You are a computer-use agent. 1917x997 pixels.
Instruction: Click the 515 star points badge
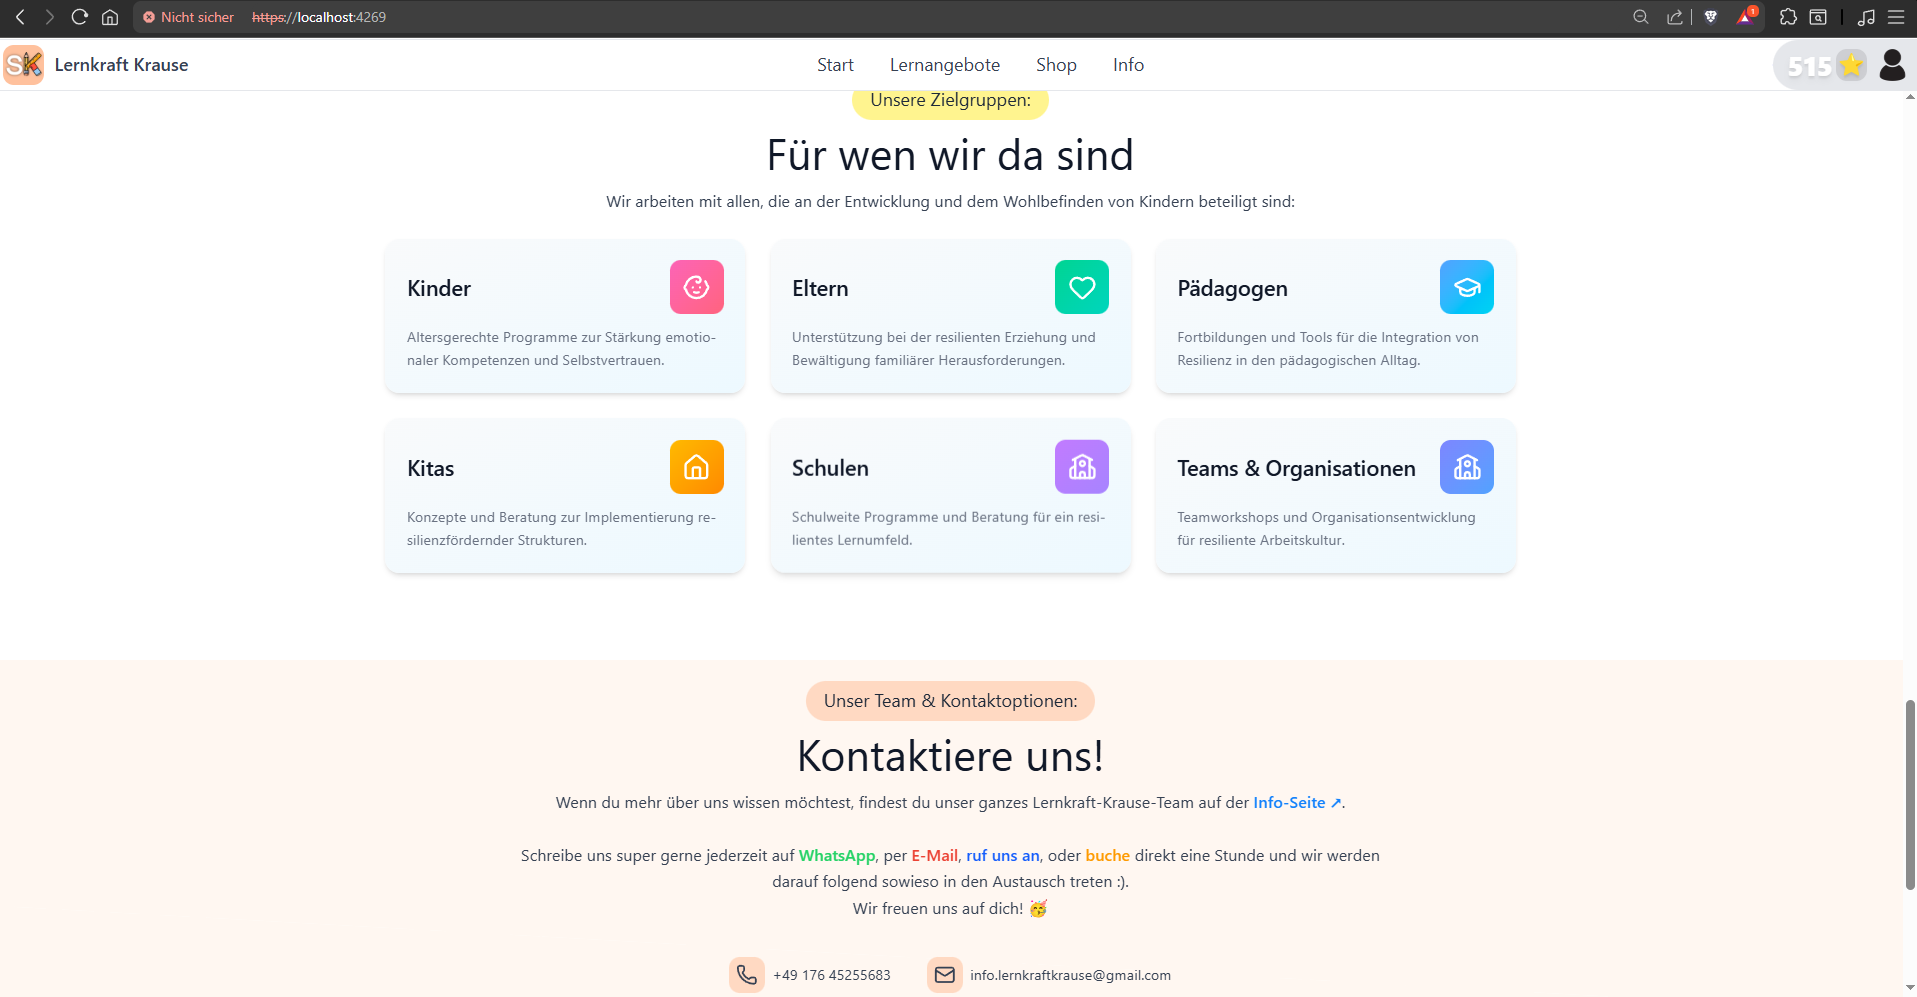tap(1825, 66)
